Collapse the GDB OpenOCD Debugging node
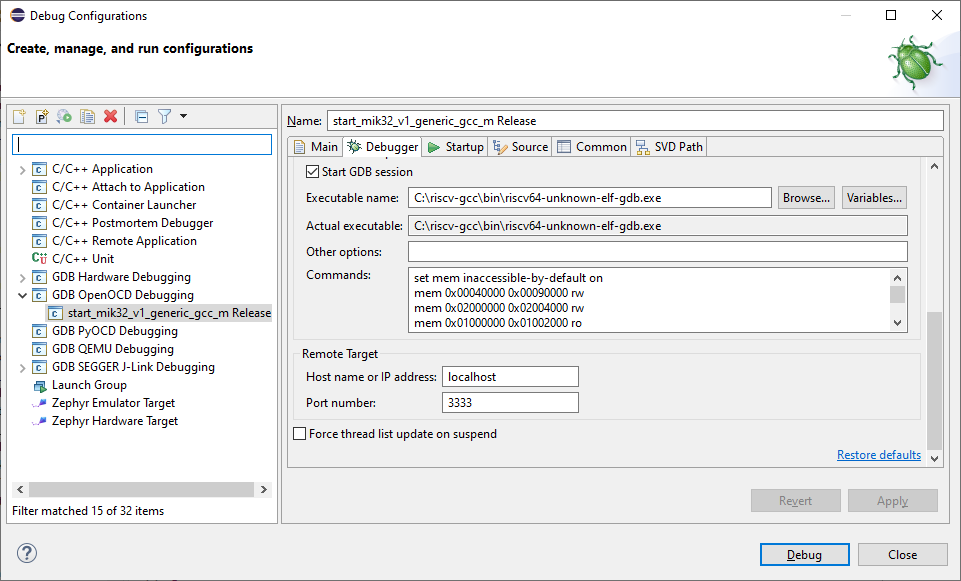The width and height of the screenshot is (961, 581). pyautogui.click(x=23, y=295)
